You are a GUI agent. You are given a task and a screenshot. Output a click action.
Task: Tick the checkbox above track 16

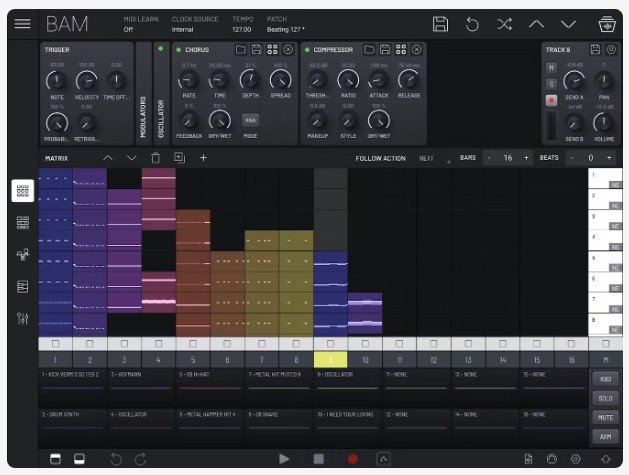[571, 344]
